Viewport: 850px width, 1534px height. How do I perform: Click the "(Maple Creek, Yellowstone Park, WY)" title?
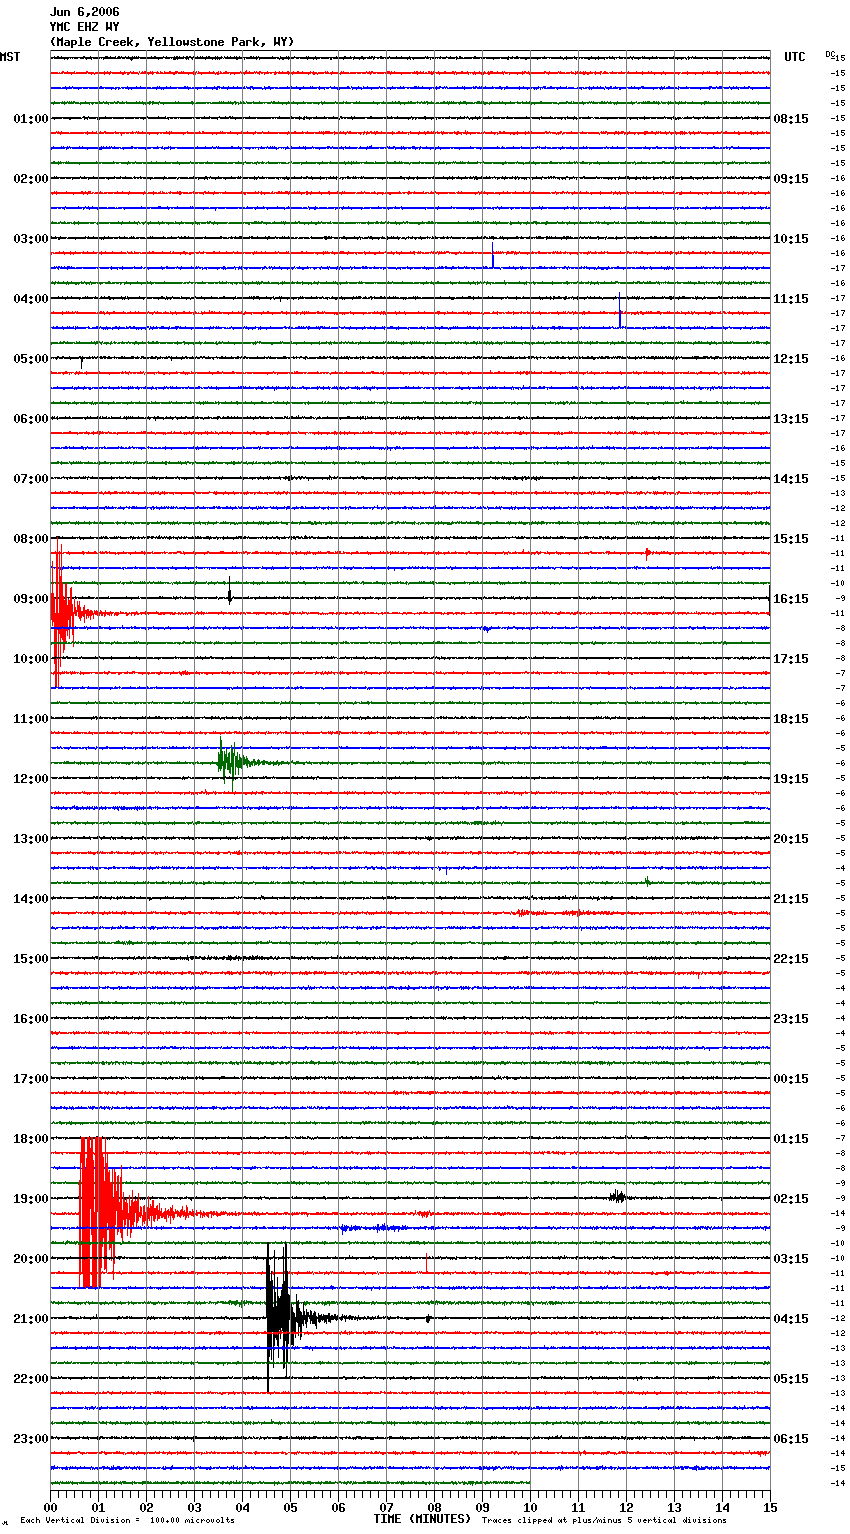tap(172, 42)
